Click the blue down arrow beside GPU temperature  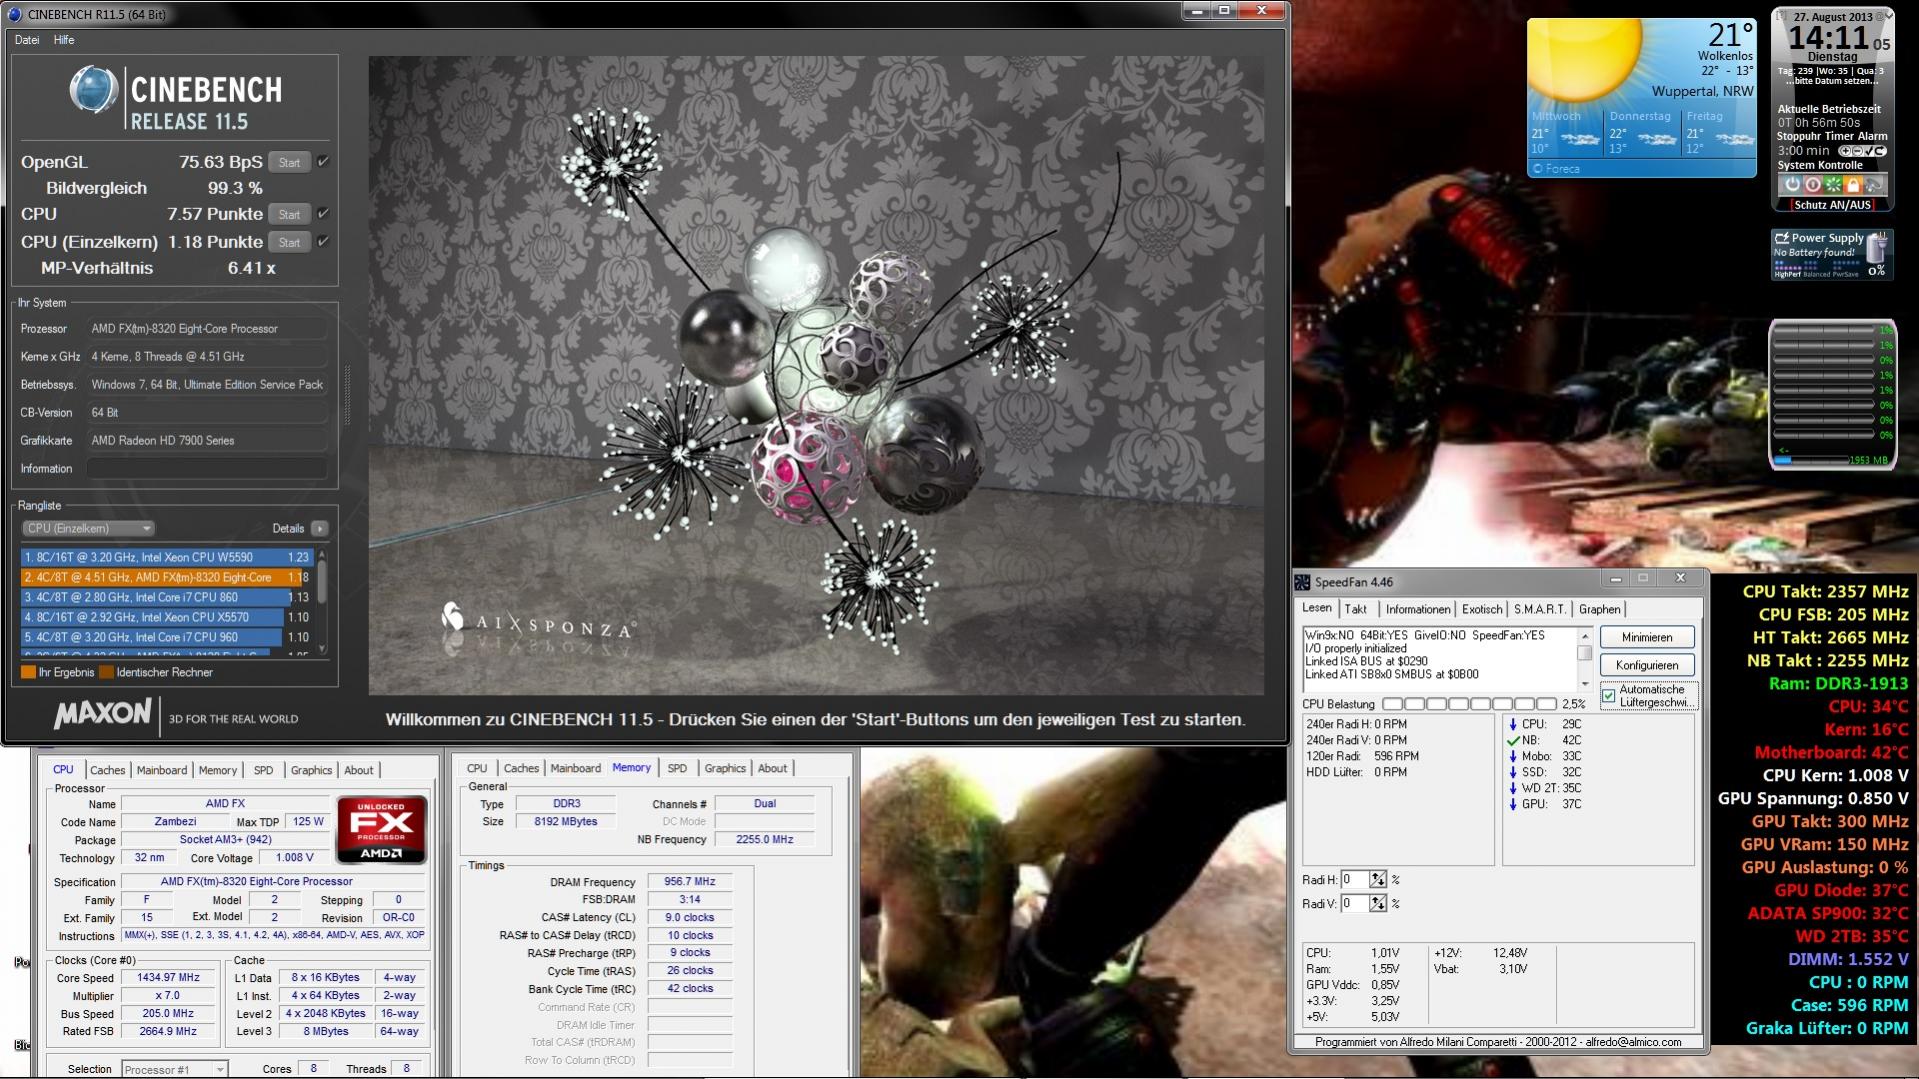point(1513,804)
